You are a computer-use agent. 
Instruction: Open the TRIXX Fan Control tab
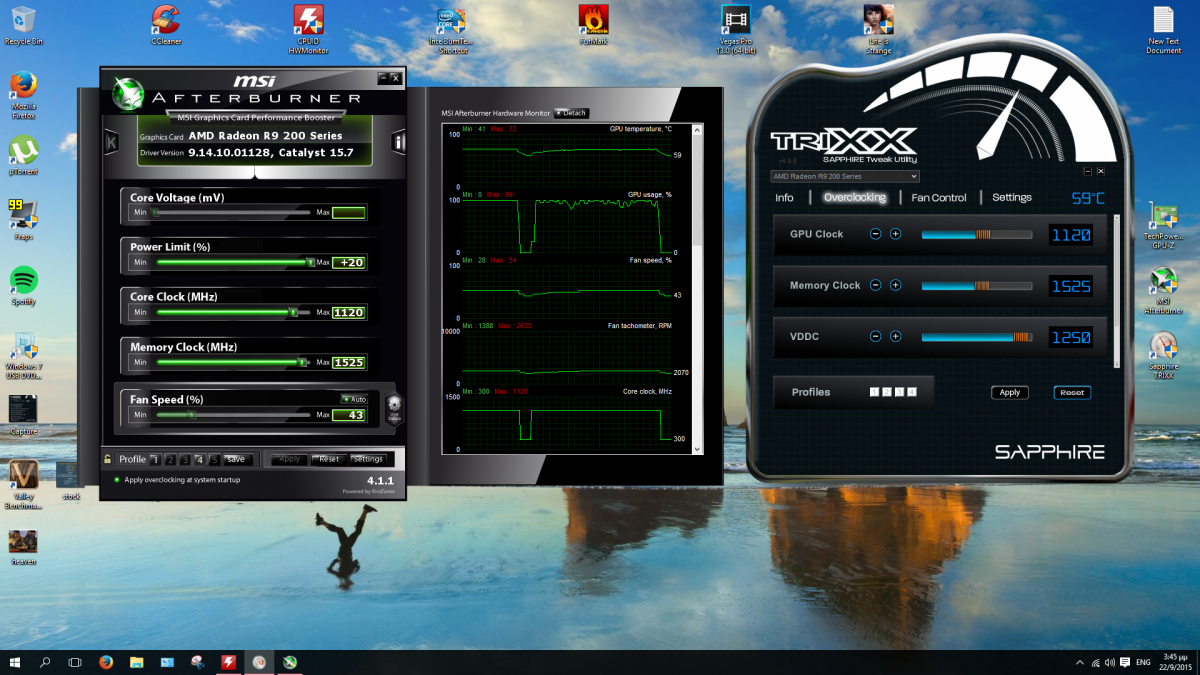(939, 198)
